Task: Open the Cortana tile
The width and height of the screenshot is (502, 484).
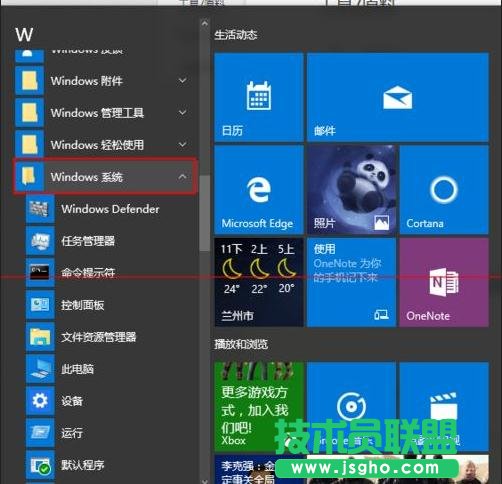Action: point(444,190)
